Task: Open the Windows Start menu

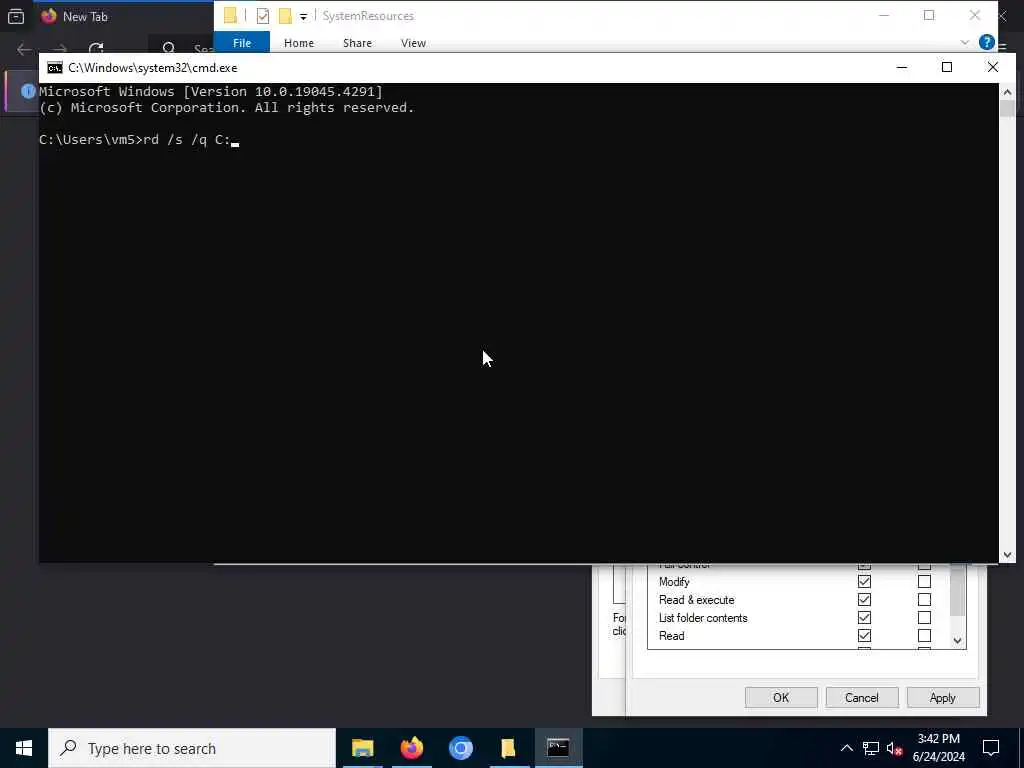Action: pyautogui.click(x=24, y=748)
